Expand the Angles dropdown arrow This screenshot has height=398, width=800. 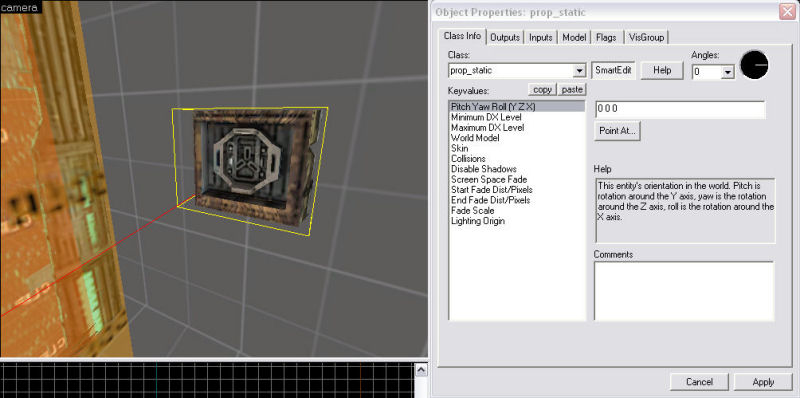point(728,72)
